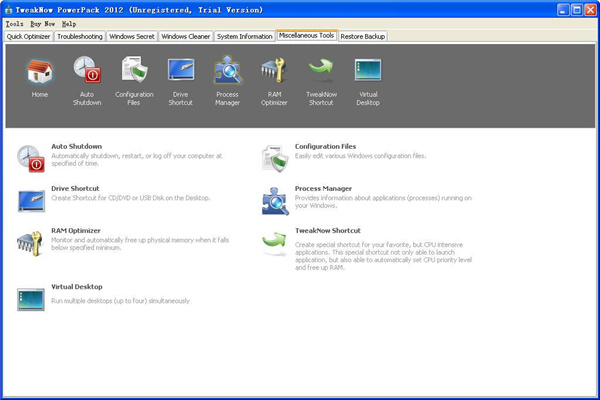
Task: Click 'Automatically shutdown, restart, or log off' description
Action: (137, 160)
